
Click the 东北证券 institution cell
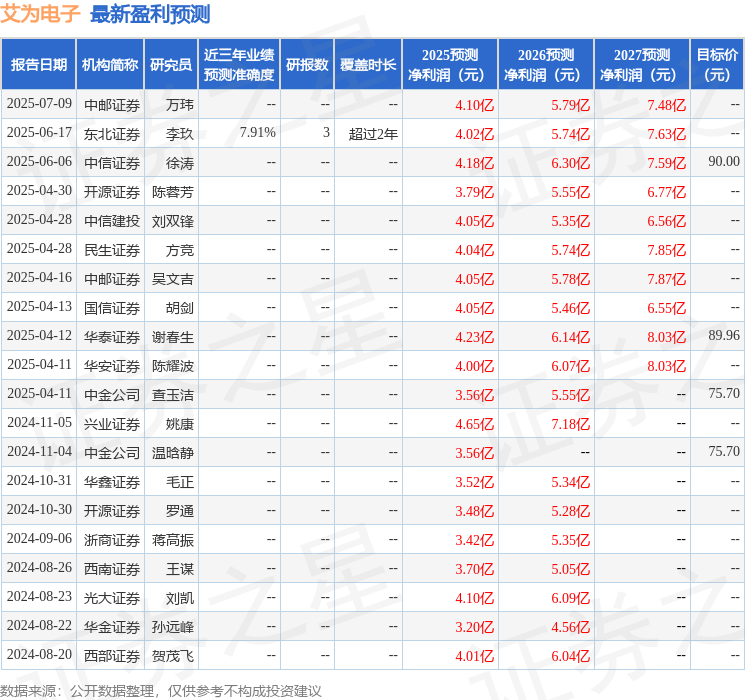[x=111, y=133]
